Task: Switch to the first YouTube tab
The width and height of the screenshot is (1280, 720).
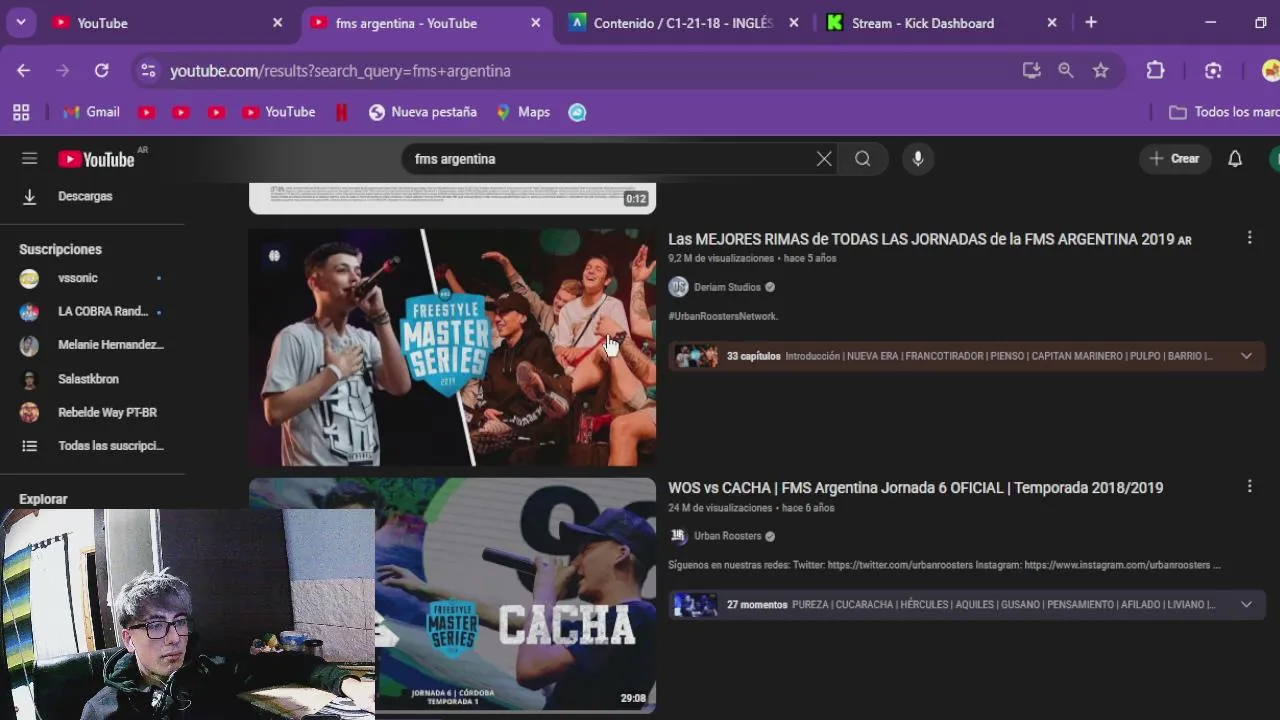Action: tap(167, 22)
